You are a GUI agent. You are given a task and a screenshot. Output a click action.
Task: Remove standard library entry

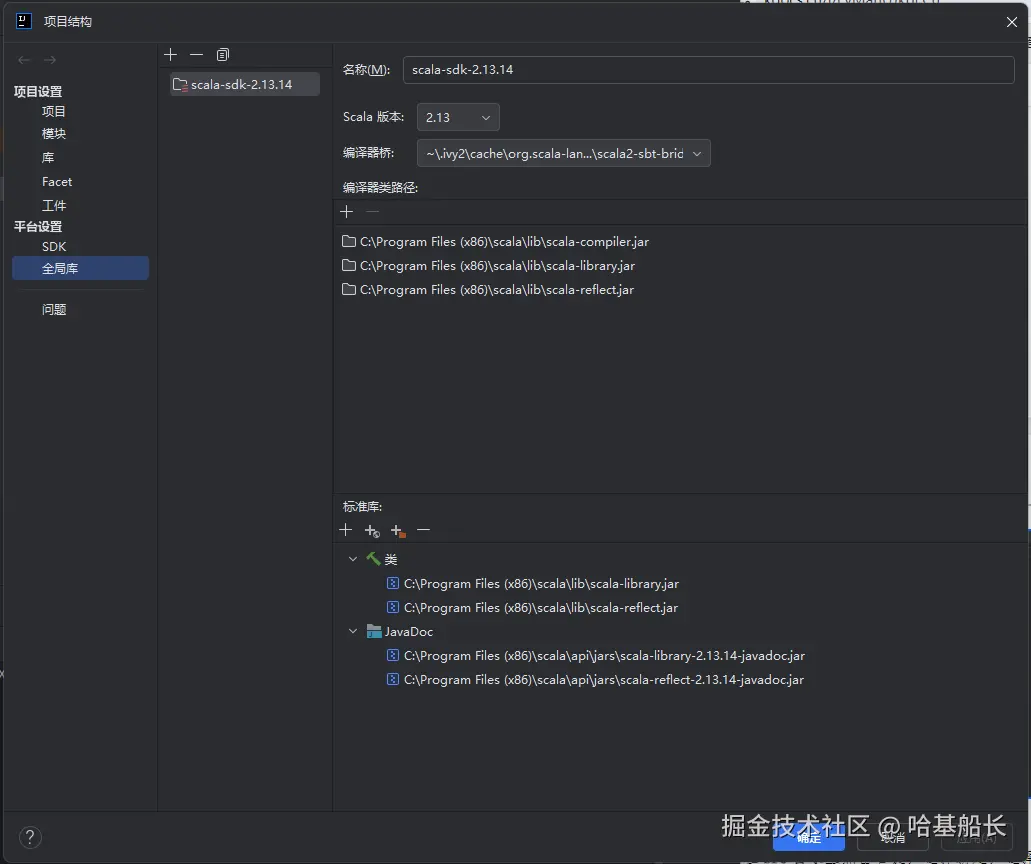coord(423,530)
